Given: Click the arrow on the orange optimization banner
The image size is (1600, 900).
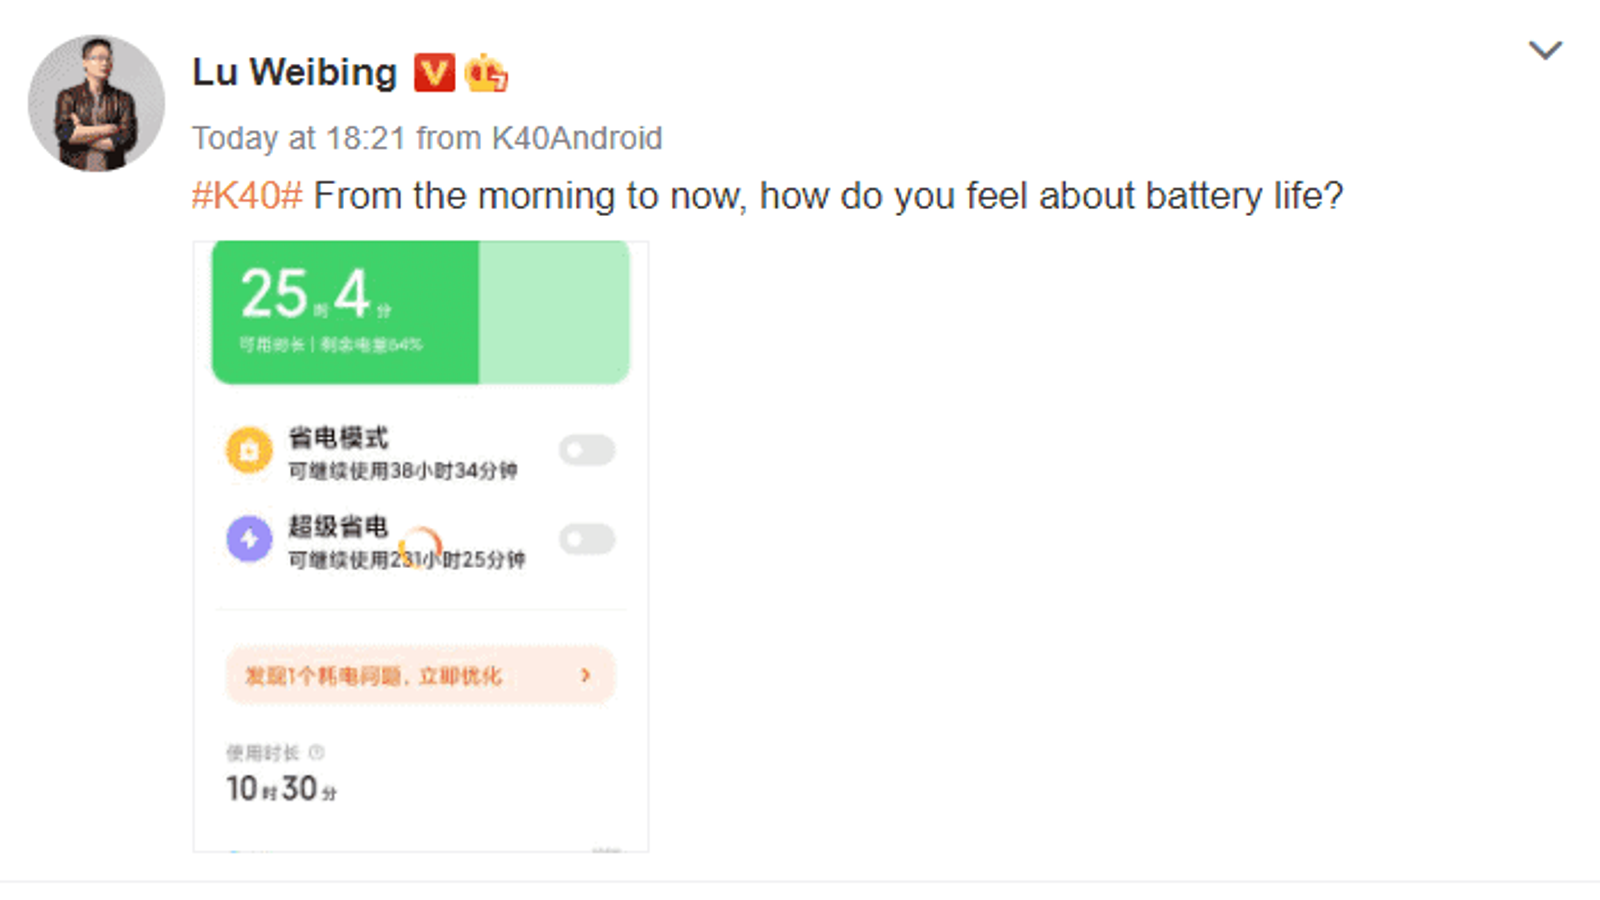Looking at the screenshot, I should pos(586,676).
